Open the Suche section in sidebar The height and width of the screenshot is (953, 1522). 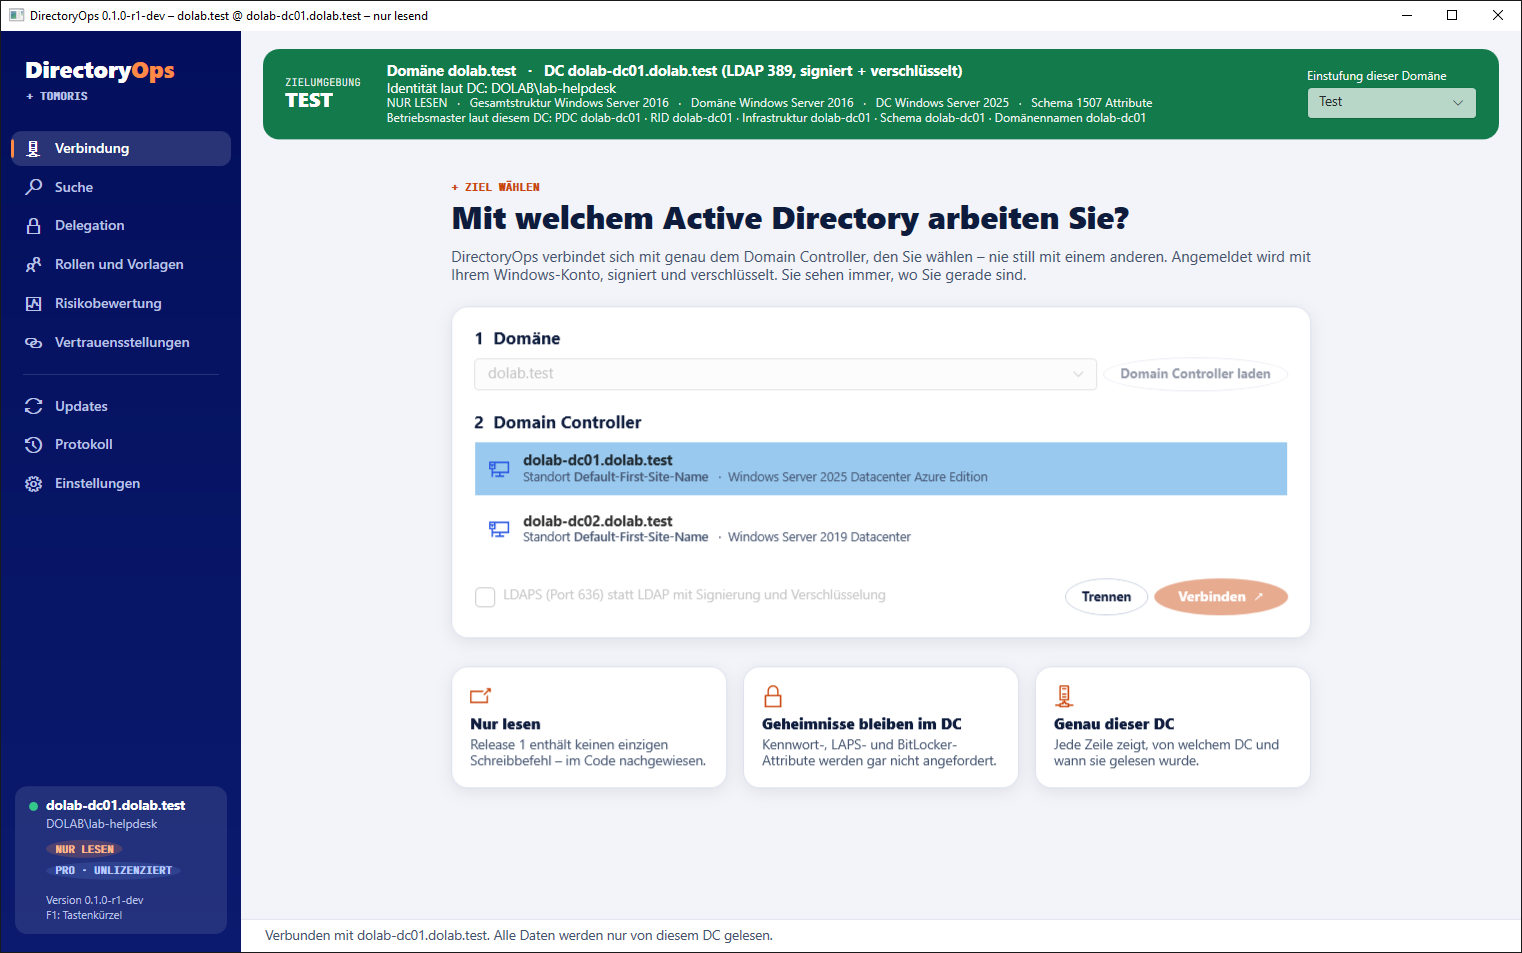tap(121, 187)
